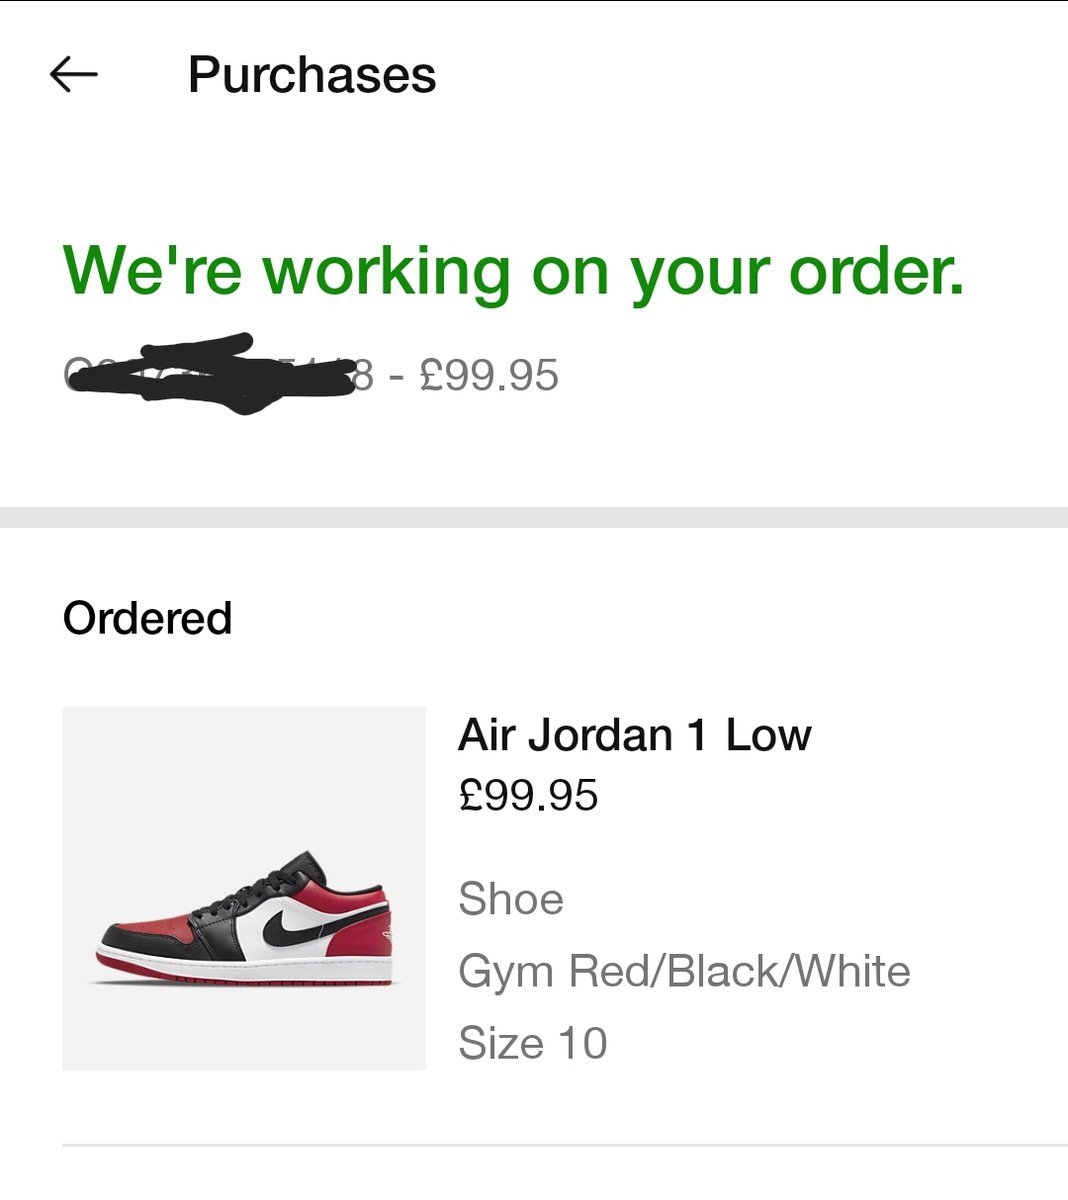This screenshot has height=1200, width=1068.
Task: Click the Purchases page title
Action: (x=312, y=75)
